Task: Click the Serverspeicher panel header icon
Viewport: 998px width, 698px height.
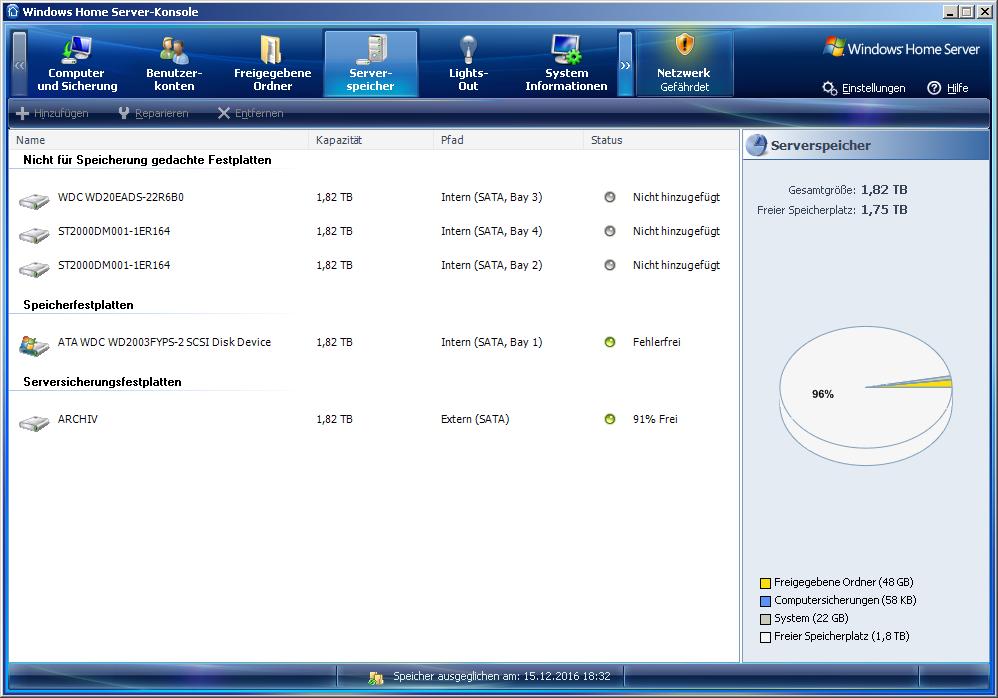Action: click(x=757, y=145)
